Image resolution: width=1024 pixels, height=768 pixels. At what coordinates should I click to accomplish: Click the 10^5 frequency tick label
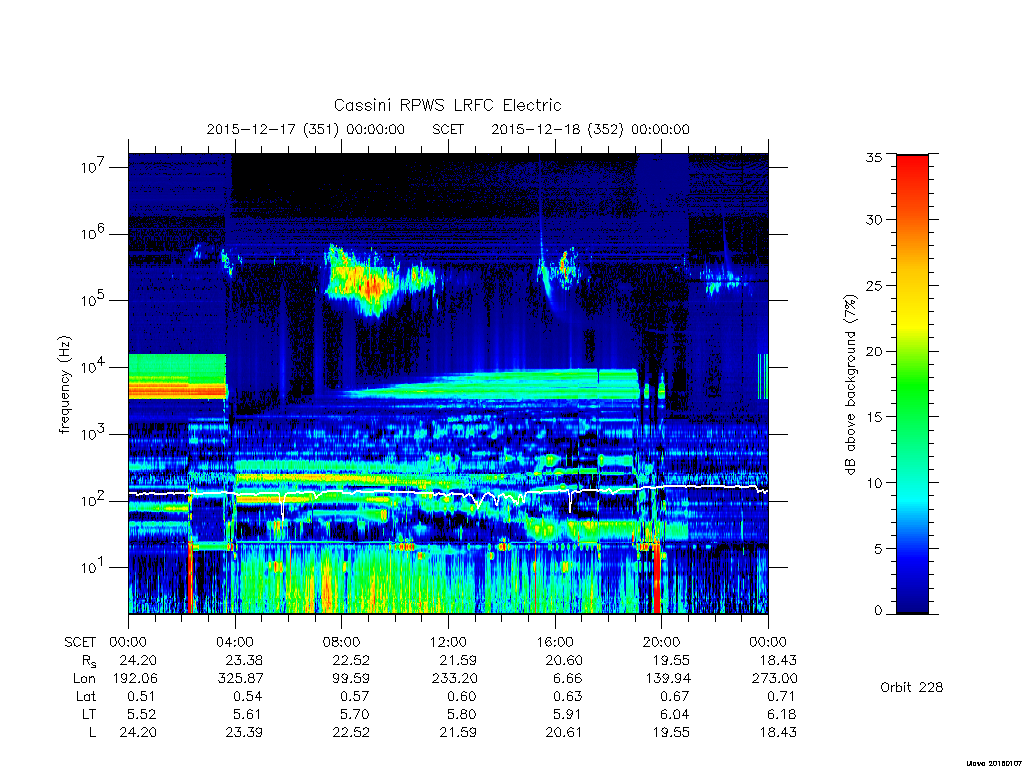[x=95, y=300]
